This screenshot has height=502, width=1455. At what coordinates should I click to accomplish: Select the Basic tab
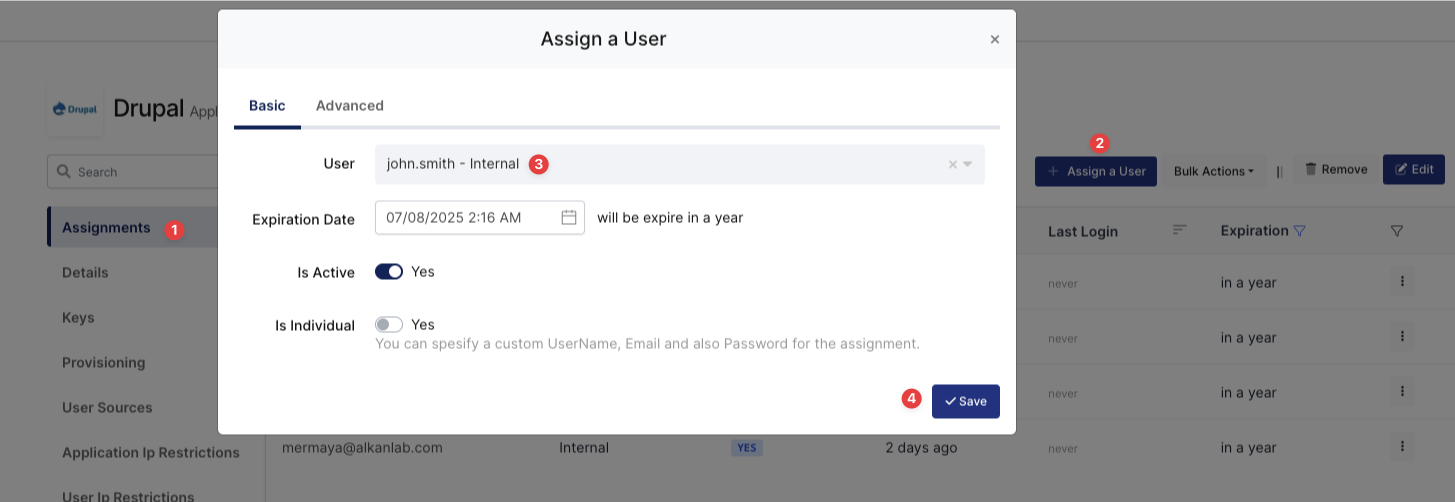[267, 105]
